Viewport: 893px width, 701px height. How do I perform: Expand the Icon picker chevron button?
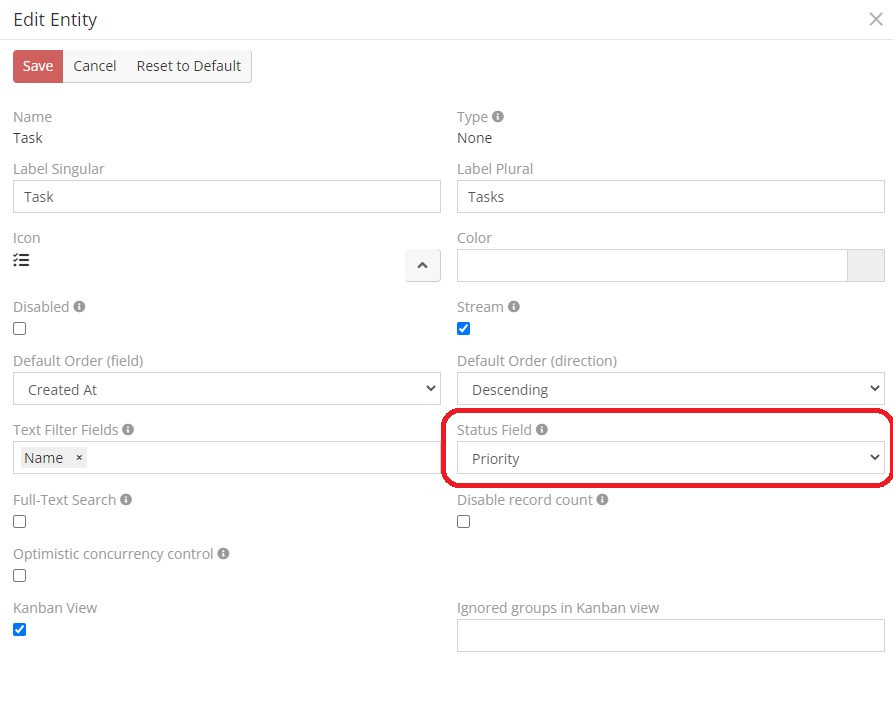(x=422, y=266)
